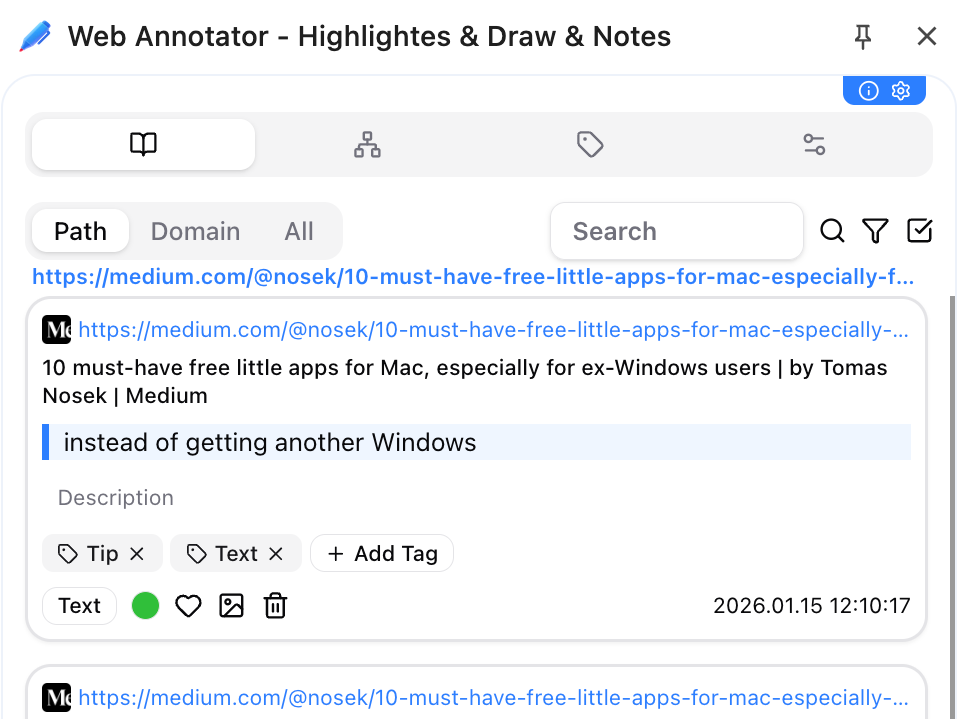Toggle the multi-select checkbox icon
958x719 pixels.
pyautogui.click(x=919, y=231)
